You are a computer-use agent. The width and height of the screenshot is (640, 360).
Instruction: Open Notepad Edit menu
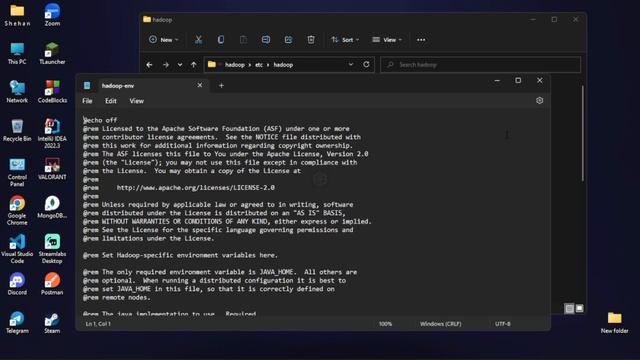[x=111, y=101]
